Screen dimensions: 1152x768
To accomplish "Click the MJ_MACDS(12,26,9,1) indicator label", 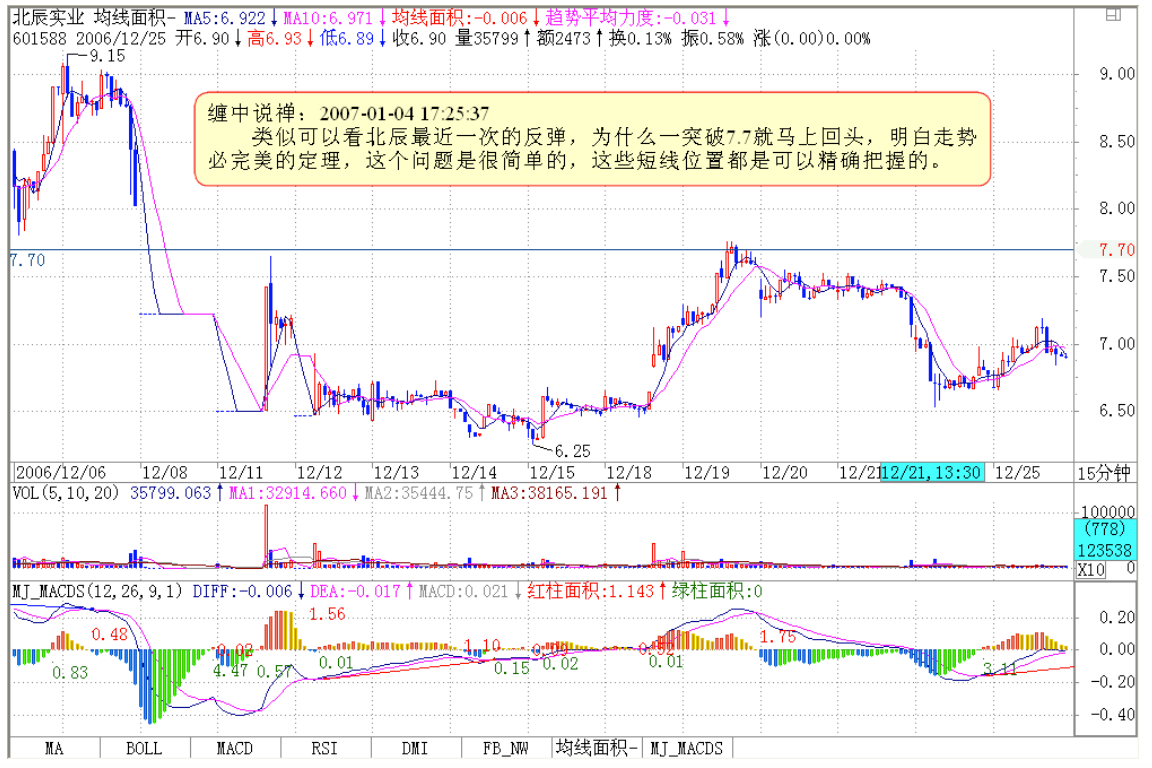I will [97, 591].
